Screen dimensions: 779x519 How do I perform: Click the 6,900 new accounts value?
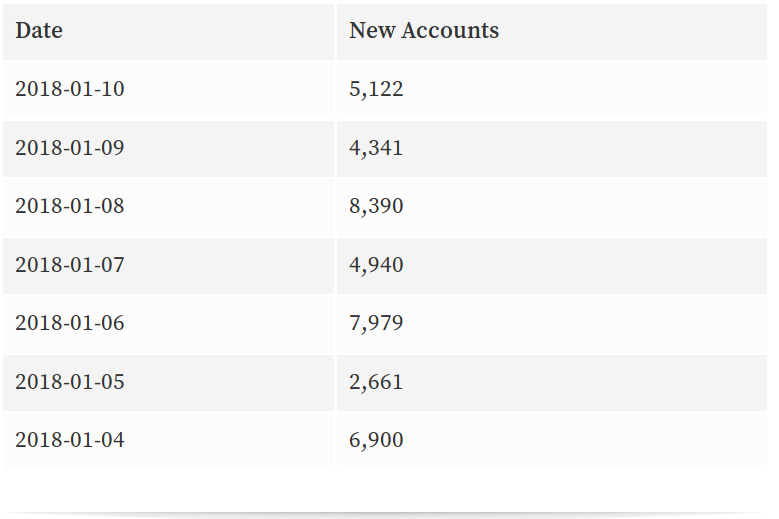click(376, 440)
